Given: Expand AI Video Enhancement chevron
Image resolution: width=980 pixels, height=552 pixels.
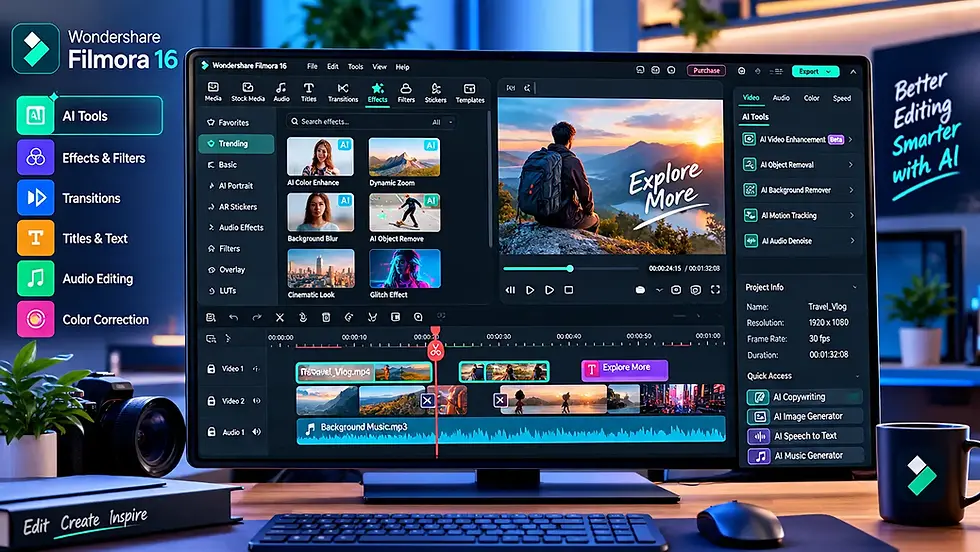Looking at the screenshot, I should [850, 139].
